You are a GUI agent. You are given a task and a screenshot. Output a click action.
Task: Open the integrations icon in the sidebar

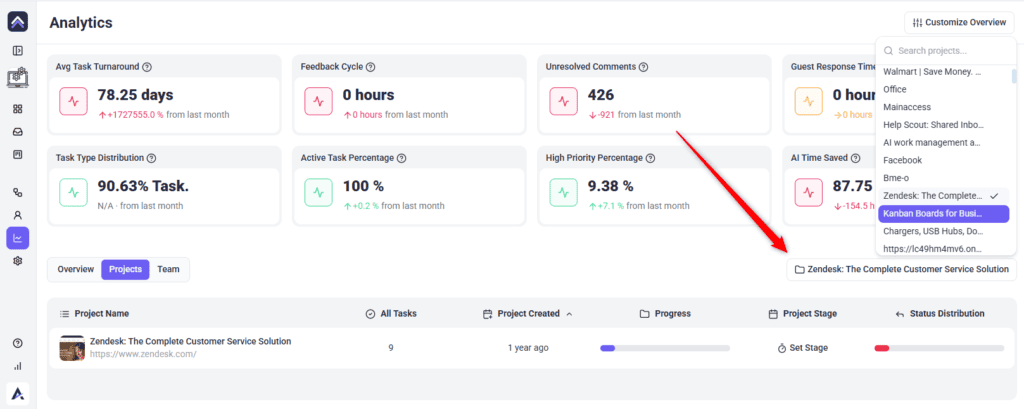pyautogui.click(x=18, y=192)
